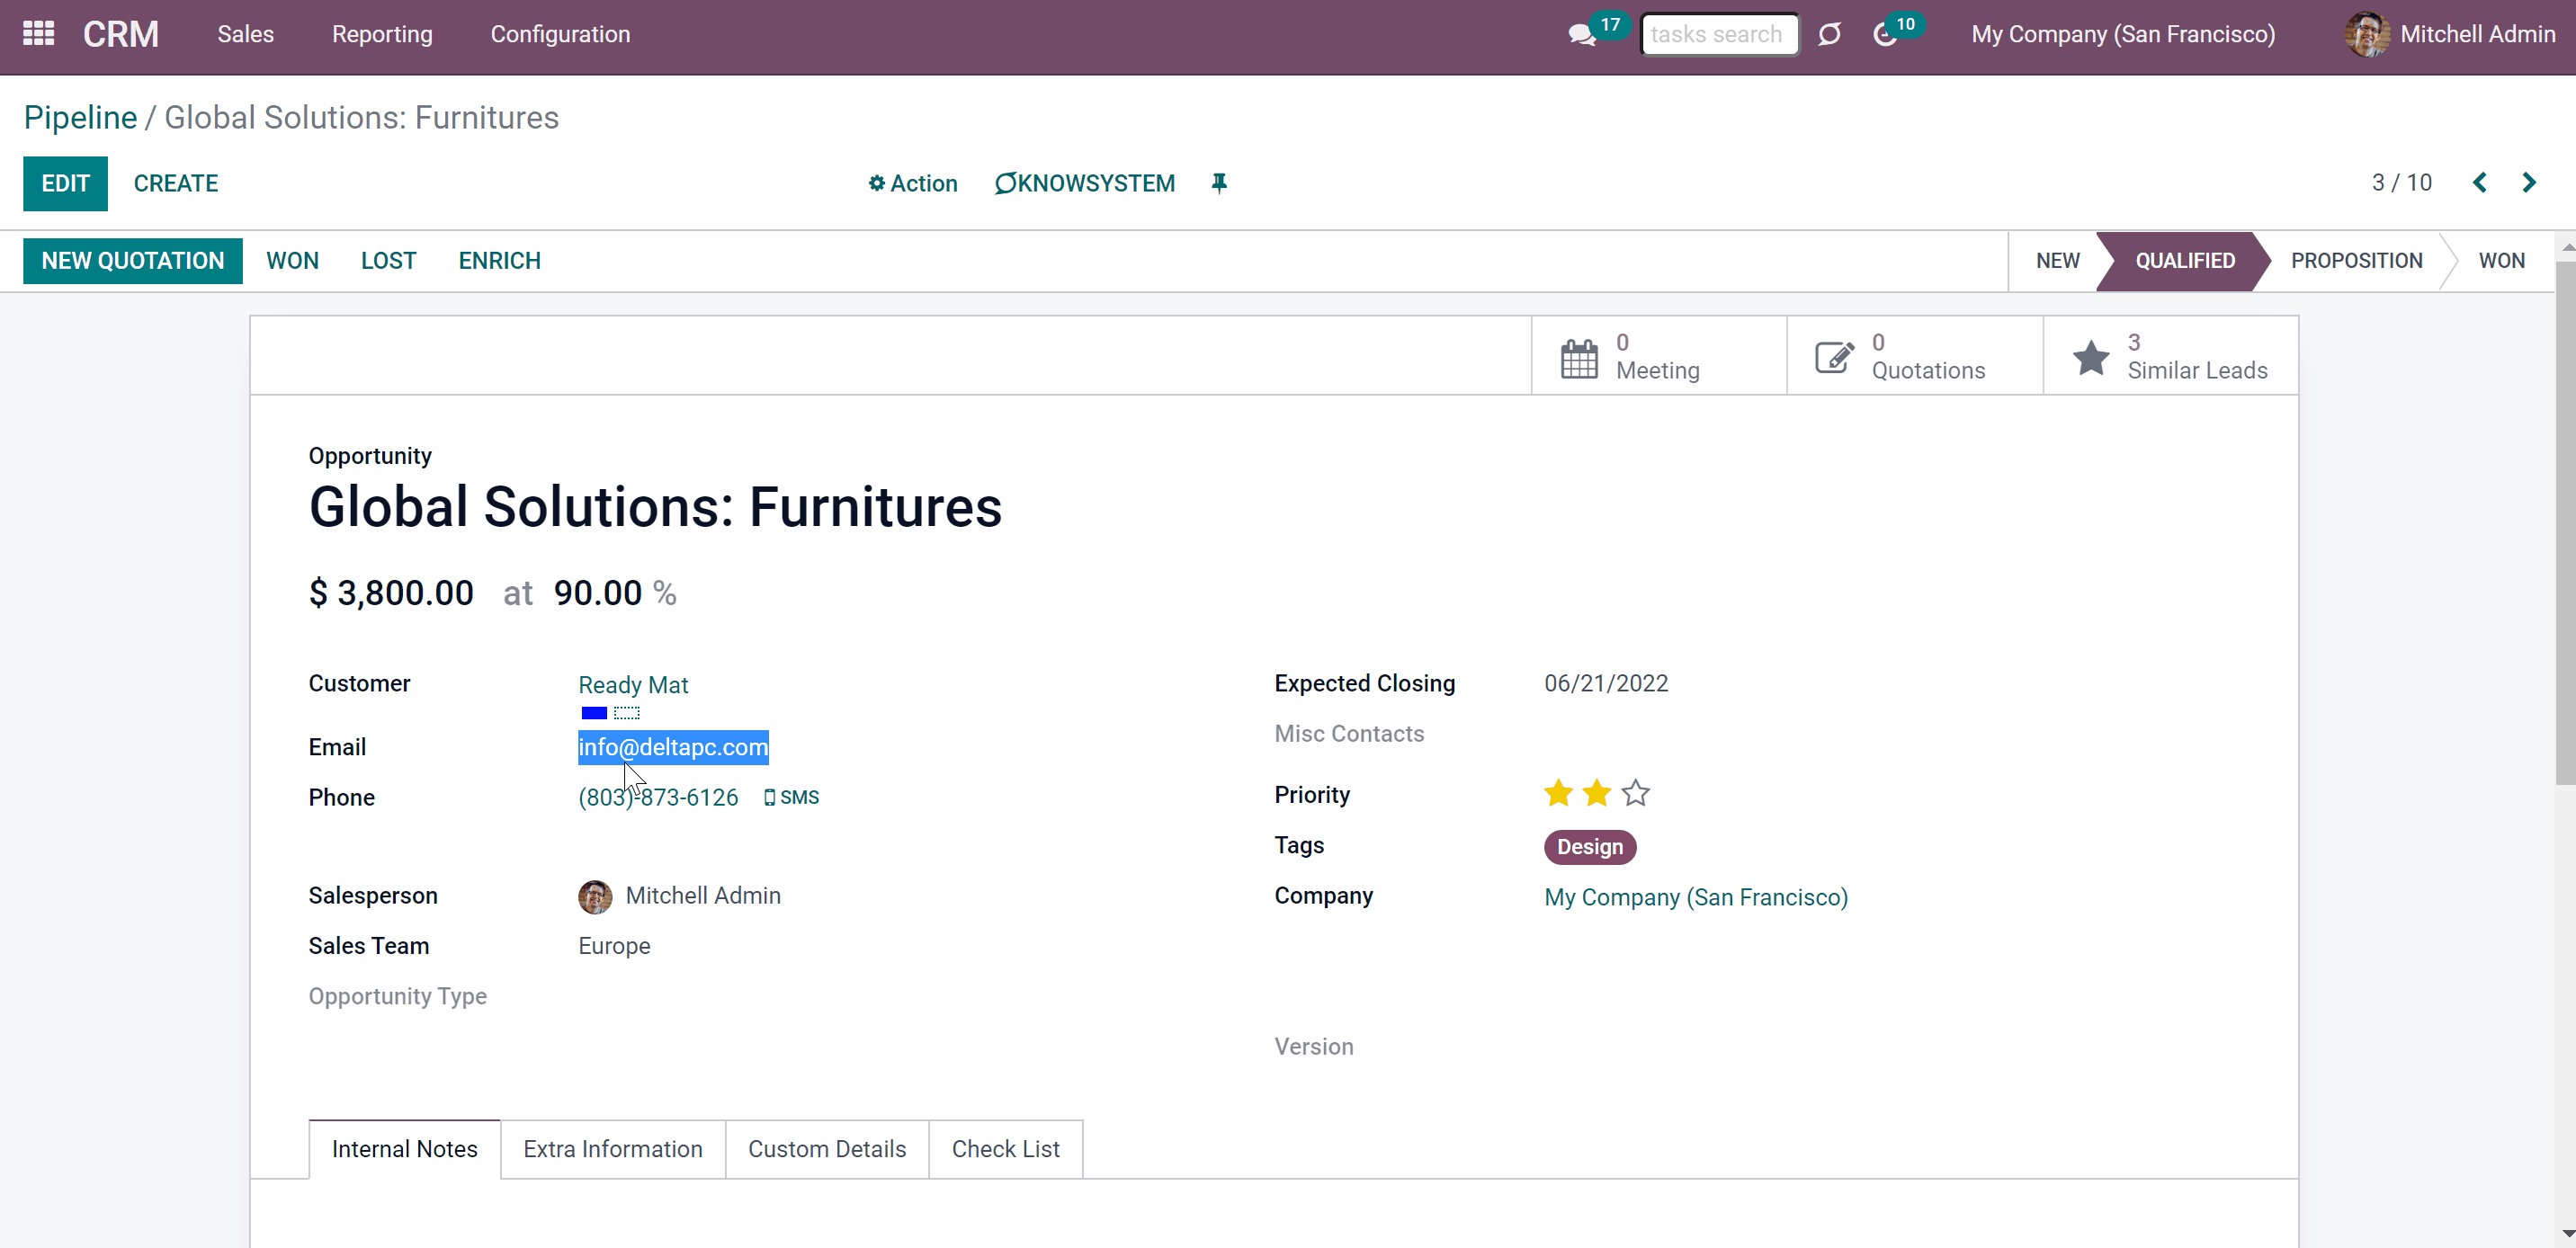The height and width of the screenshot is (1248, 2576).
Task: Set priority to first star
Action: click(x=1558, y=793)
